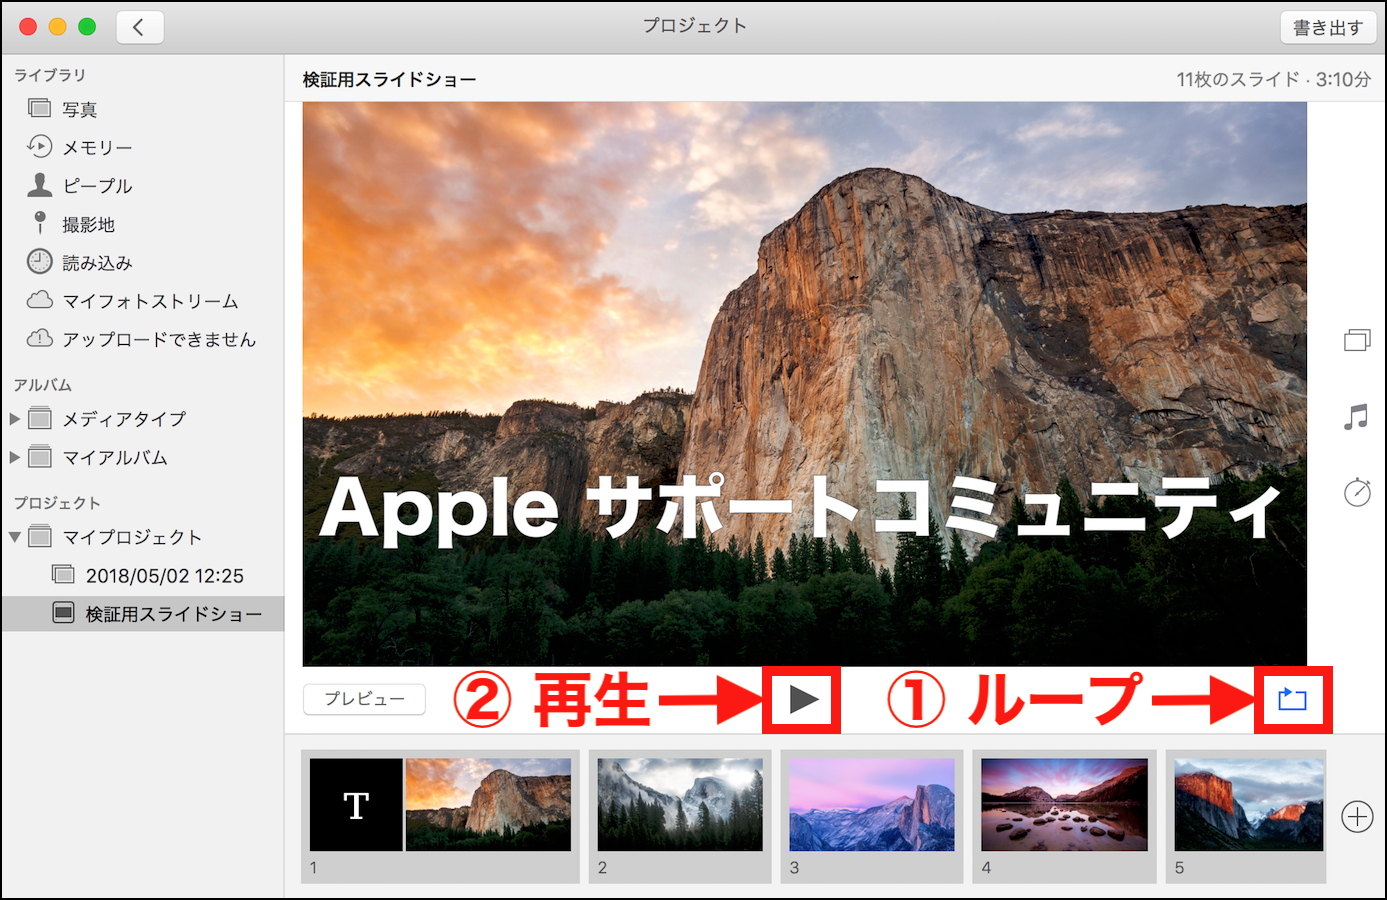Minimize the window with yellow button

tap(58, 27)
